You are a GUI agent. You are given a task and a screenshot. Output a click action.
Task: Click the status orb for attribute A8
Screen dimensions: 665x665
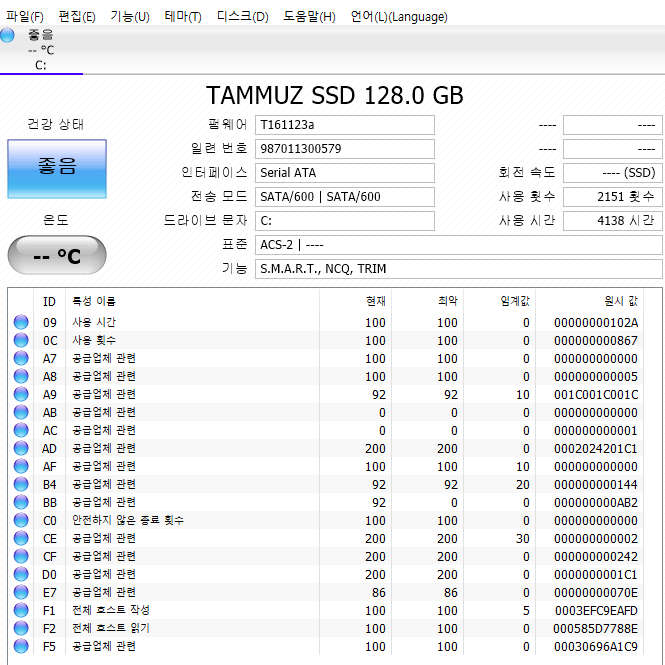click(x=21, y=376)
